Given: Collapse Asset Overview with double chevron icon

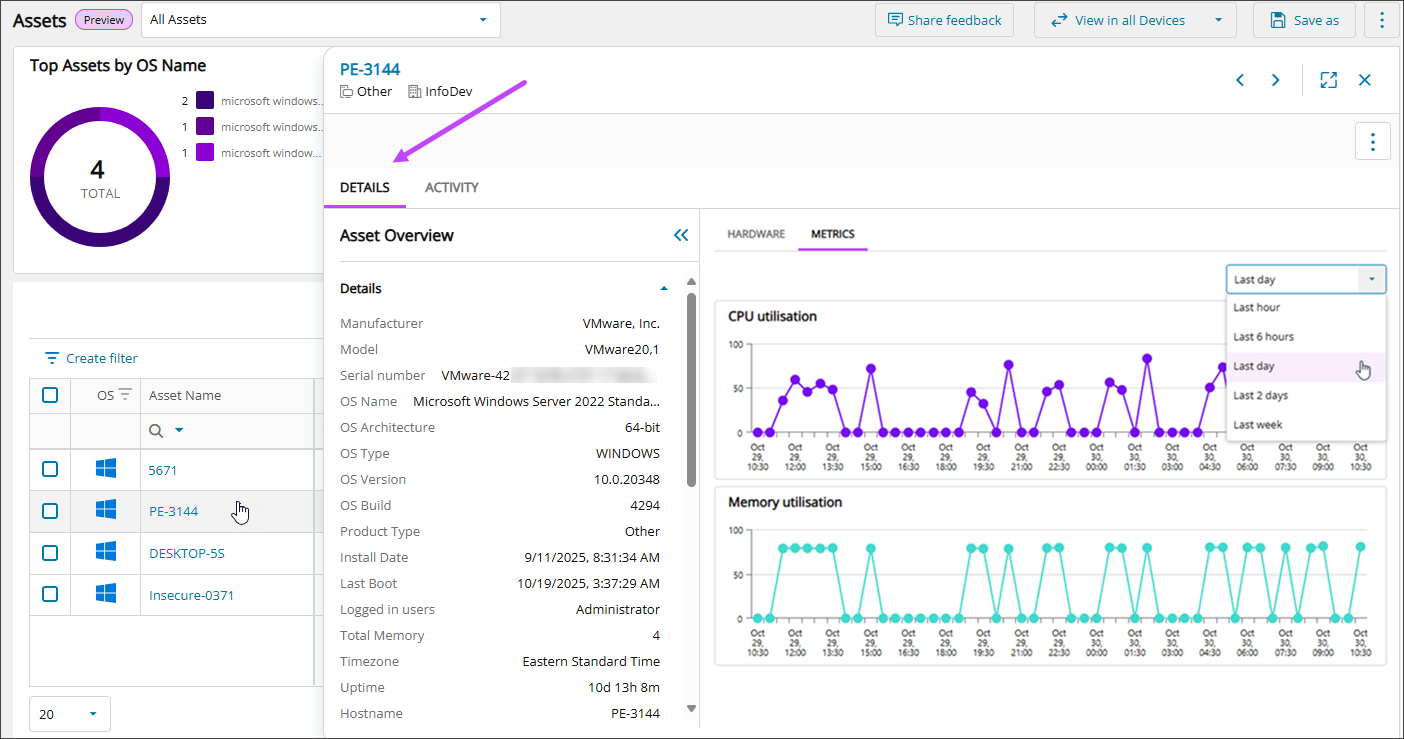Looking at the screenshot, I should click(681, 236).
